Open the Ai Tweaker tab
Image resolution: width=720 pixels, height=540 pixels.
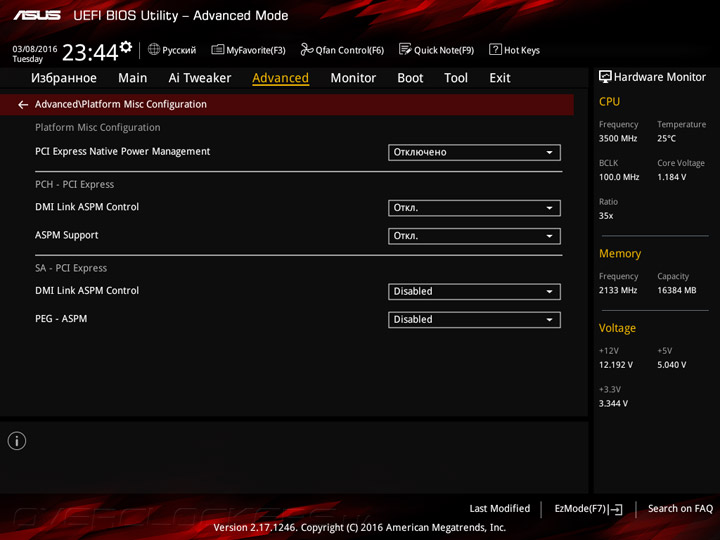tap(200, 78)
